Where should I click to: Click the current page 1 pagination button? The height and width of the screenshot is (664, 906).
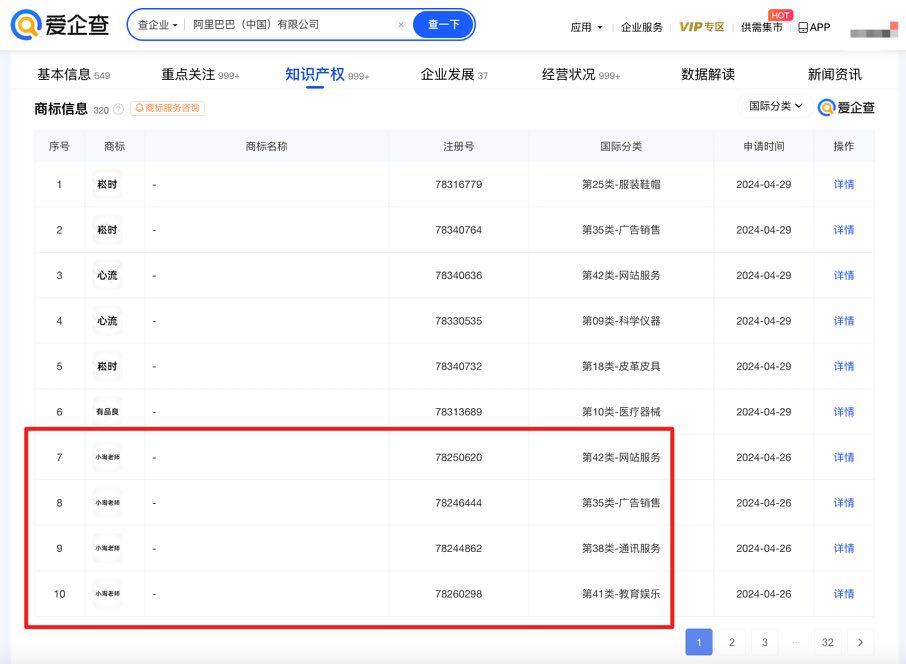point(699,642)
